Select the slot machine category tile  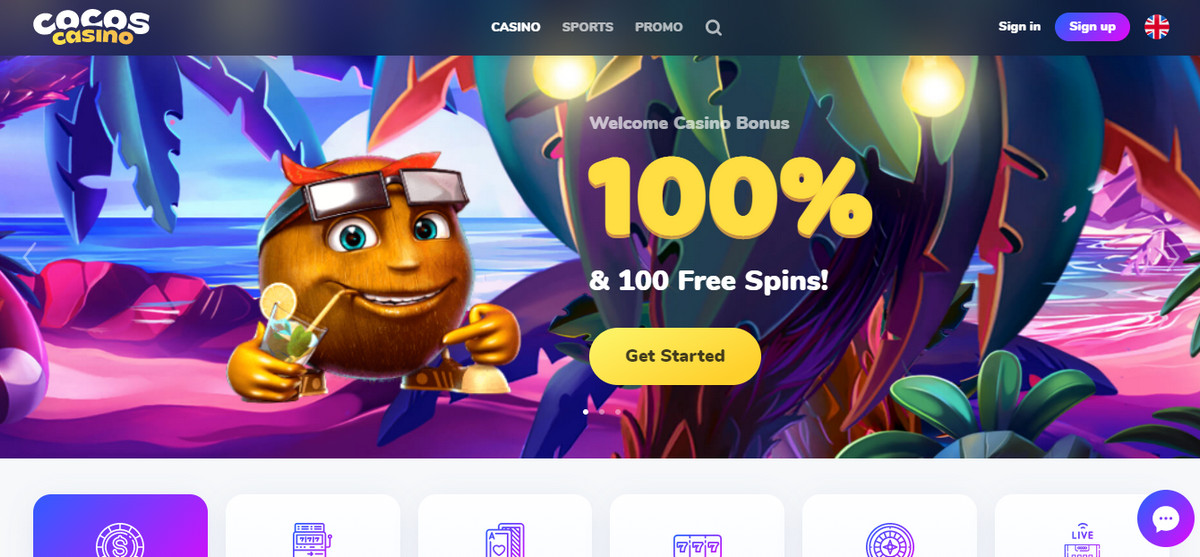click(313, 526)
